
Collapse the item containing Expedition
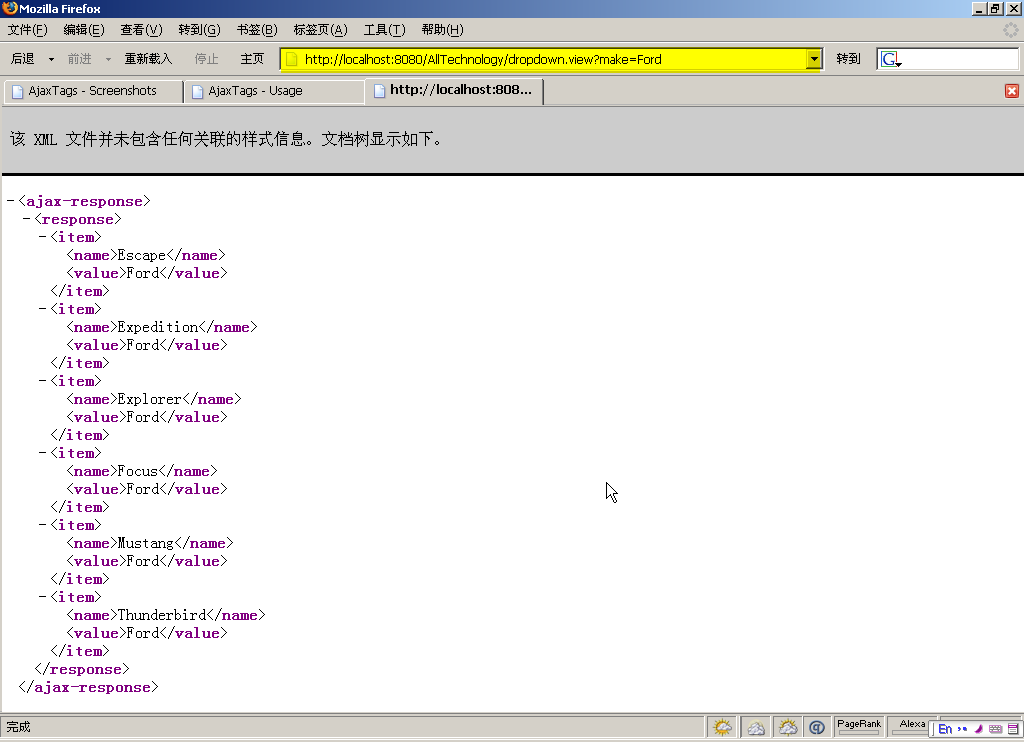pos(42,308)
